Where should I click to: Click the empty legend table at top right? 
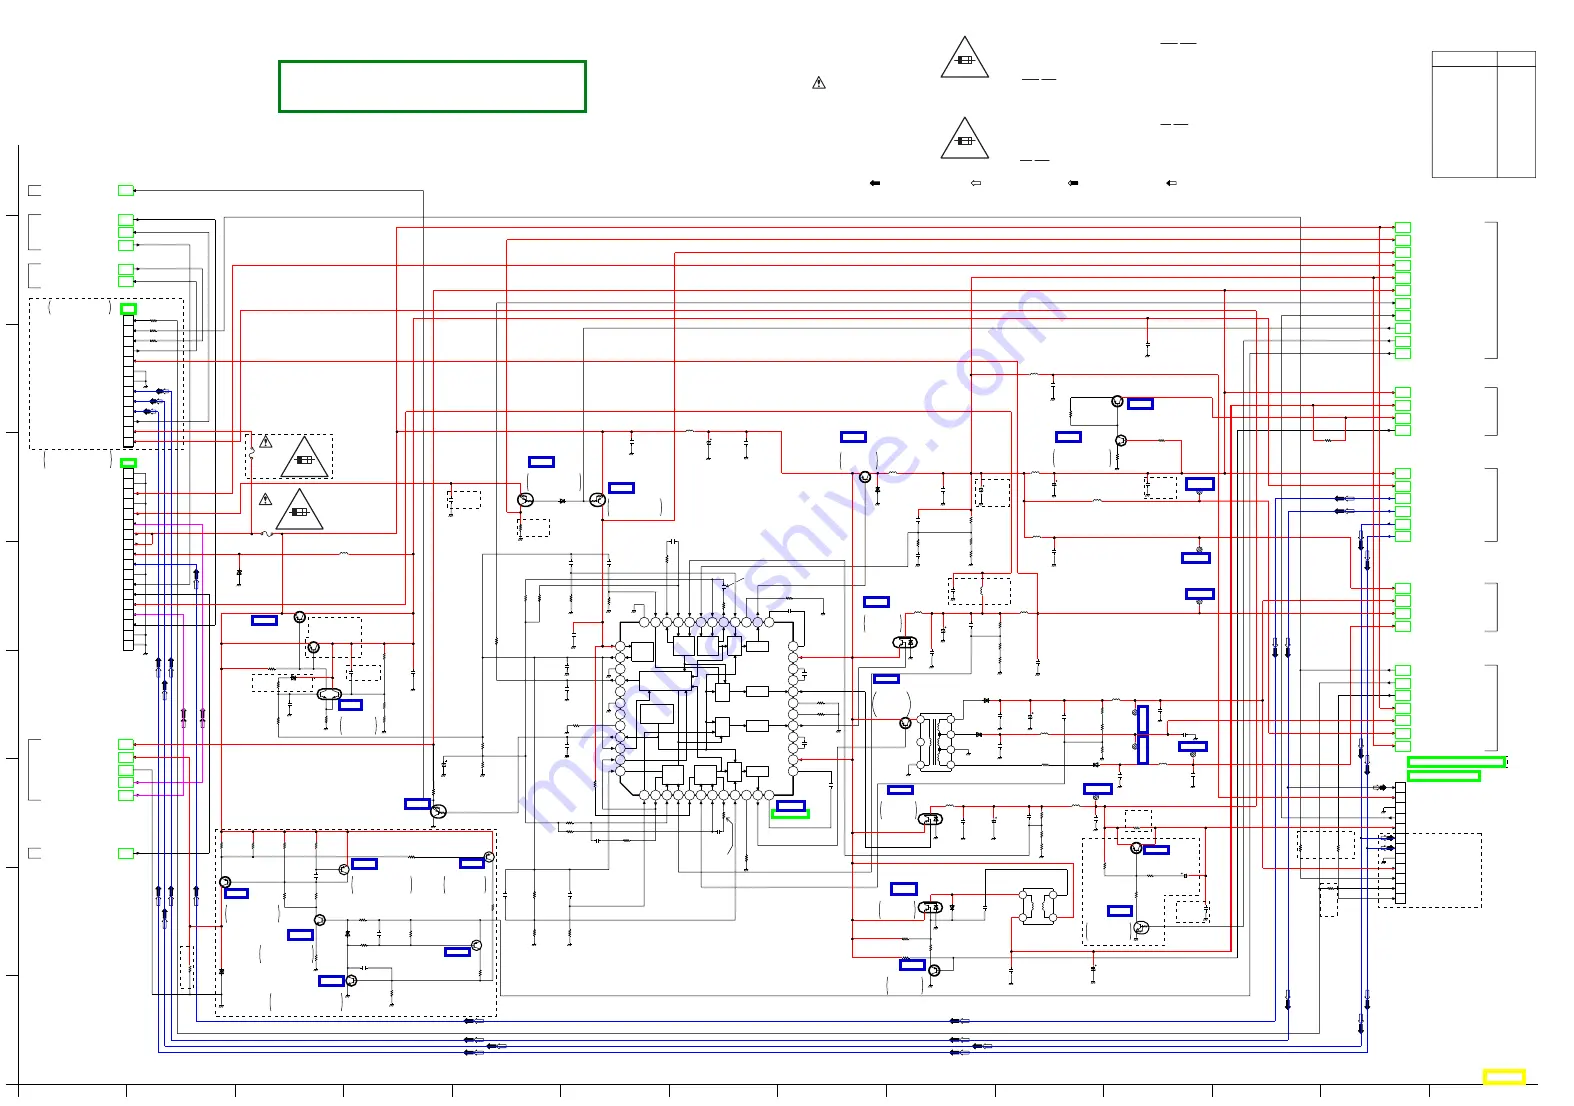click(x=1483, y=115)
